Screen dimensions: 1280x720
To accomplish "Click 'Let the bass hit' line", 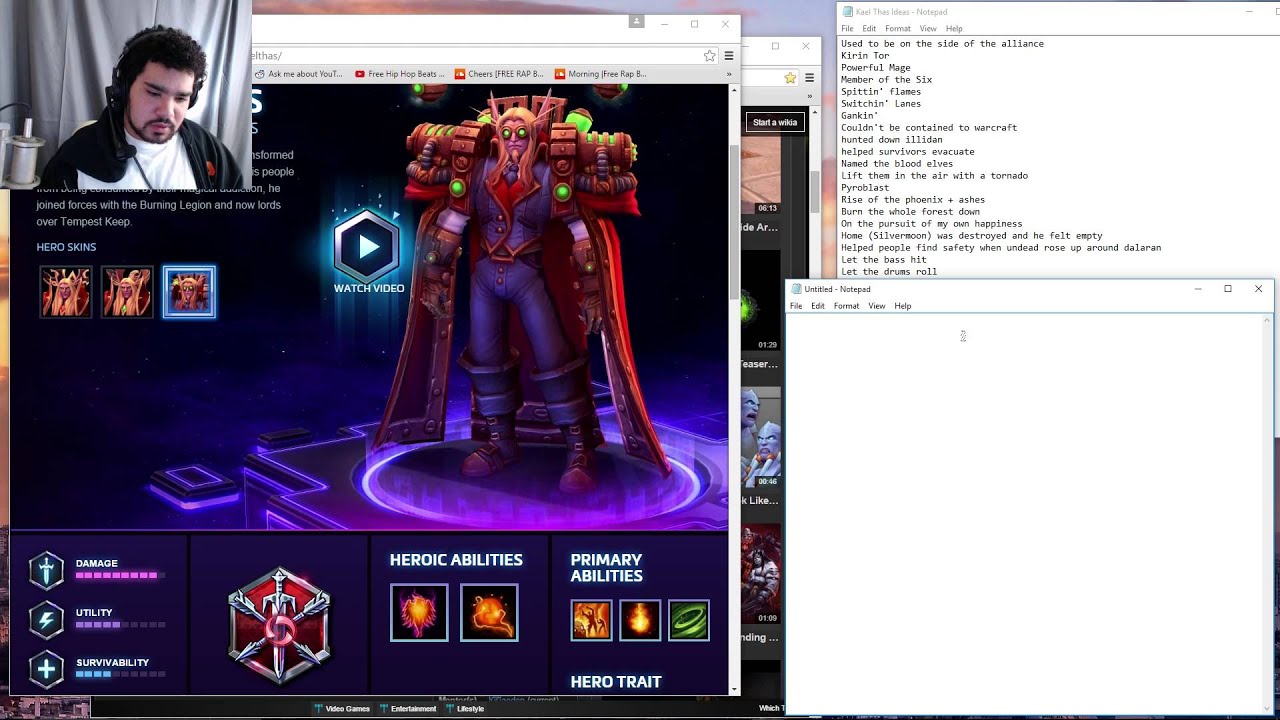I will pos(883,260).
